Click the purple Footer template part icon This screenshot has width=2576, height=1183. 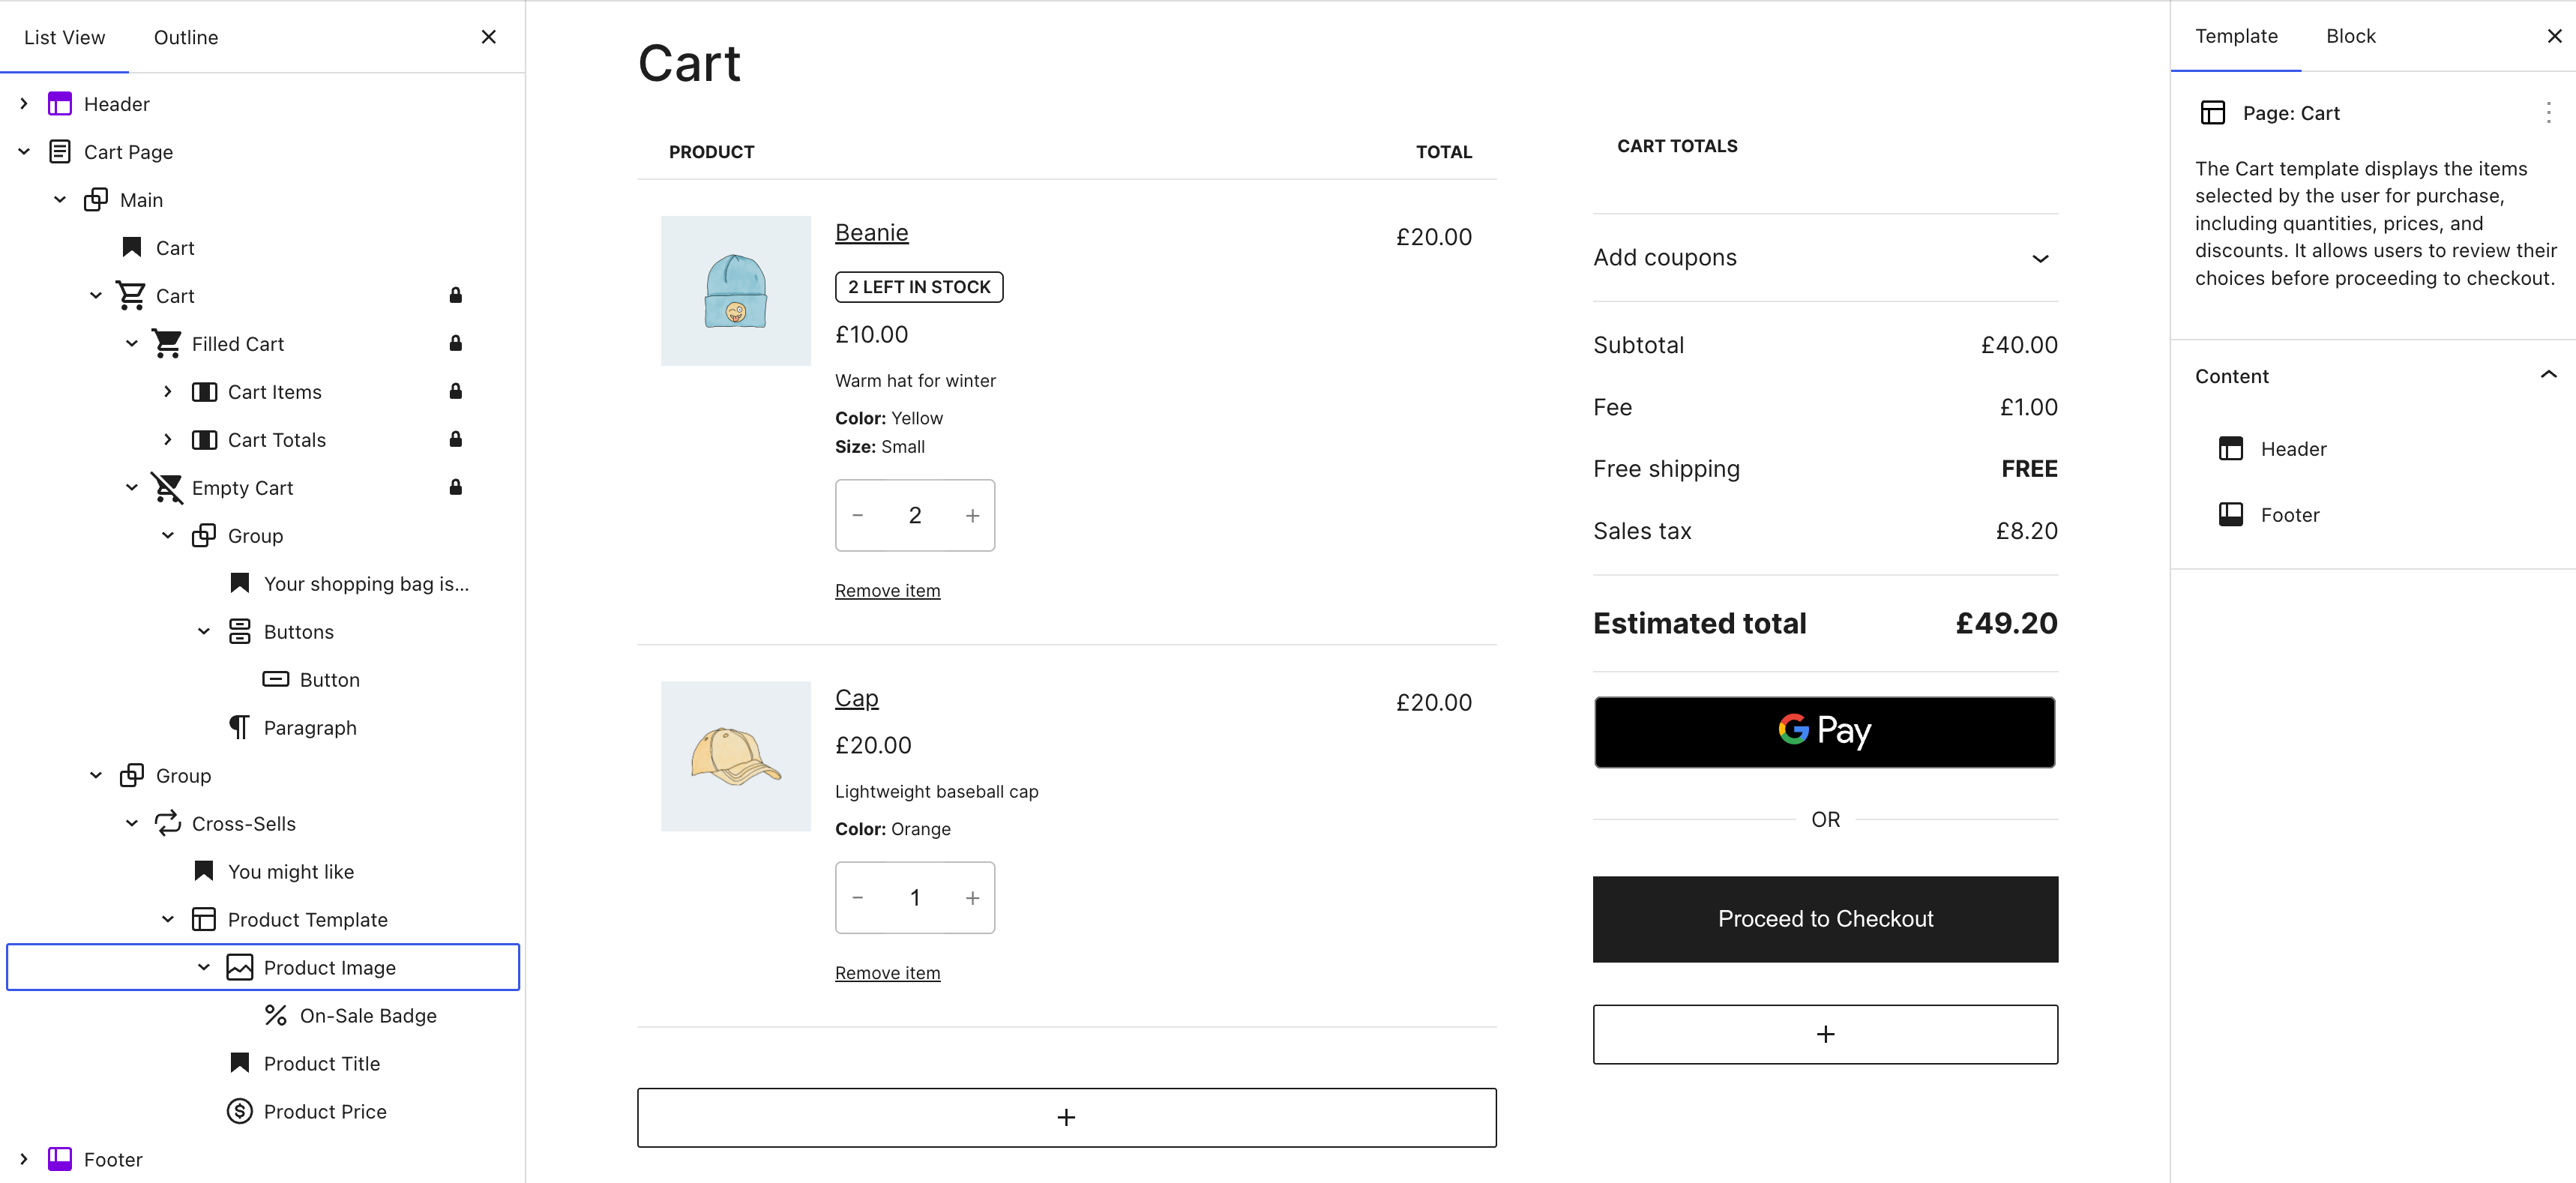click(x=60, y=1160)
